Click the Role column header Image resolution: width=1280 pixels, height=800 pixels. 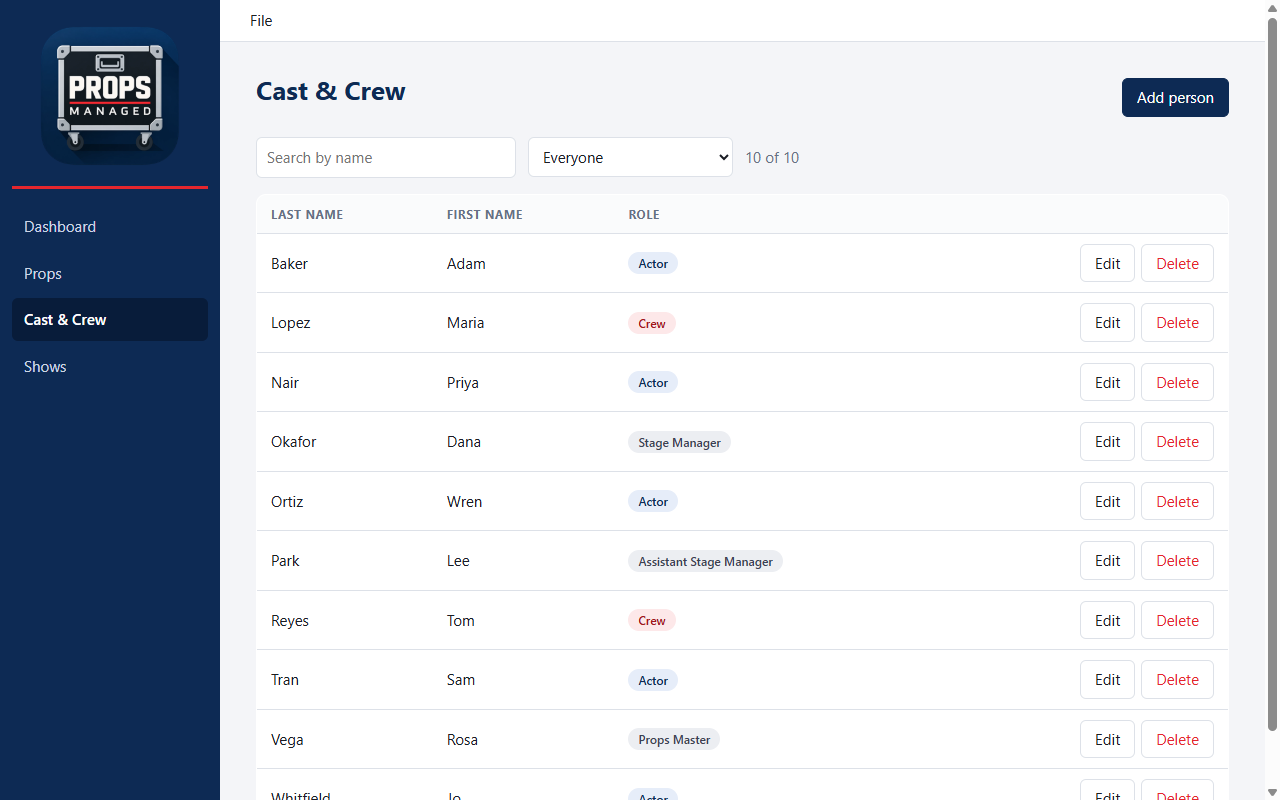(x=644, y=215)
